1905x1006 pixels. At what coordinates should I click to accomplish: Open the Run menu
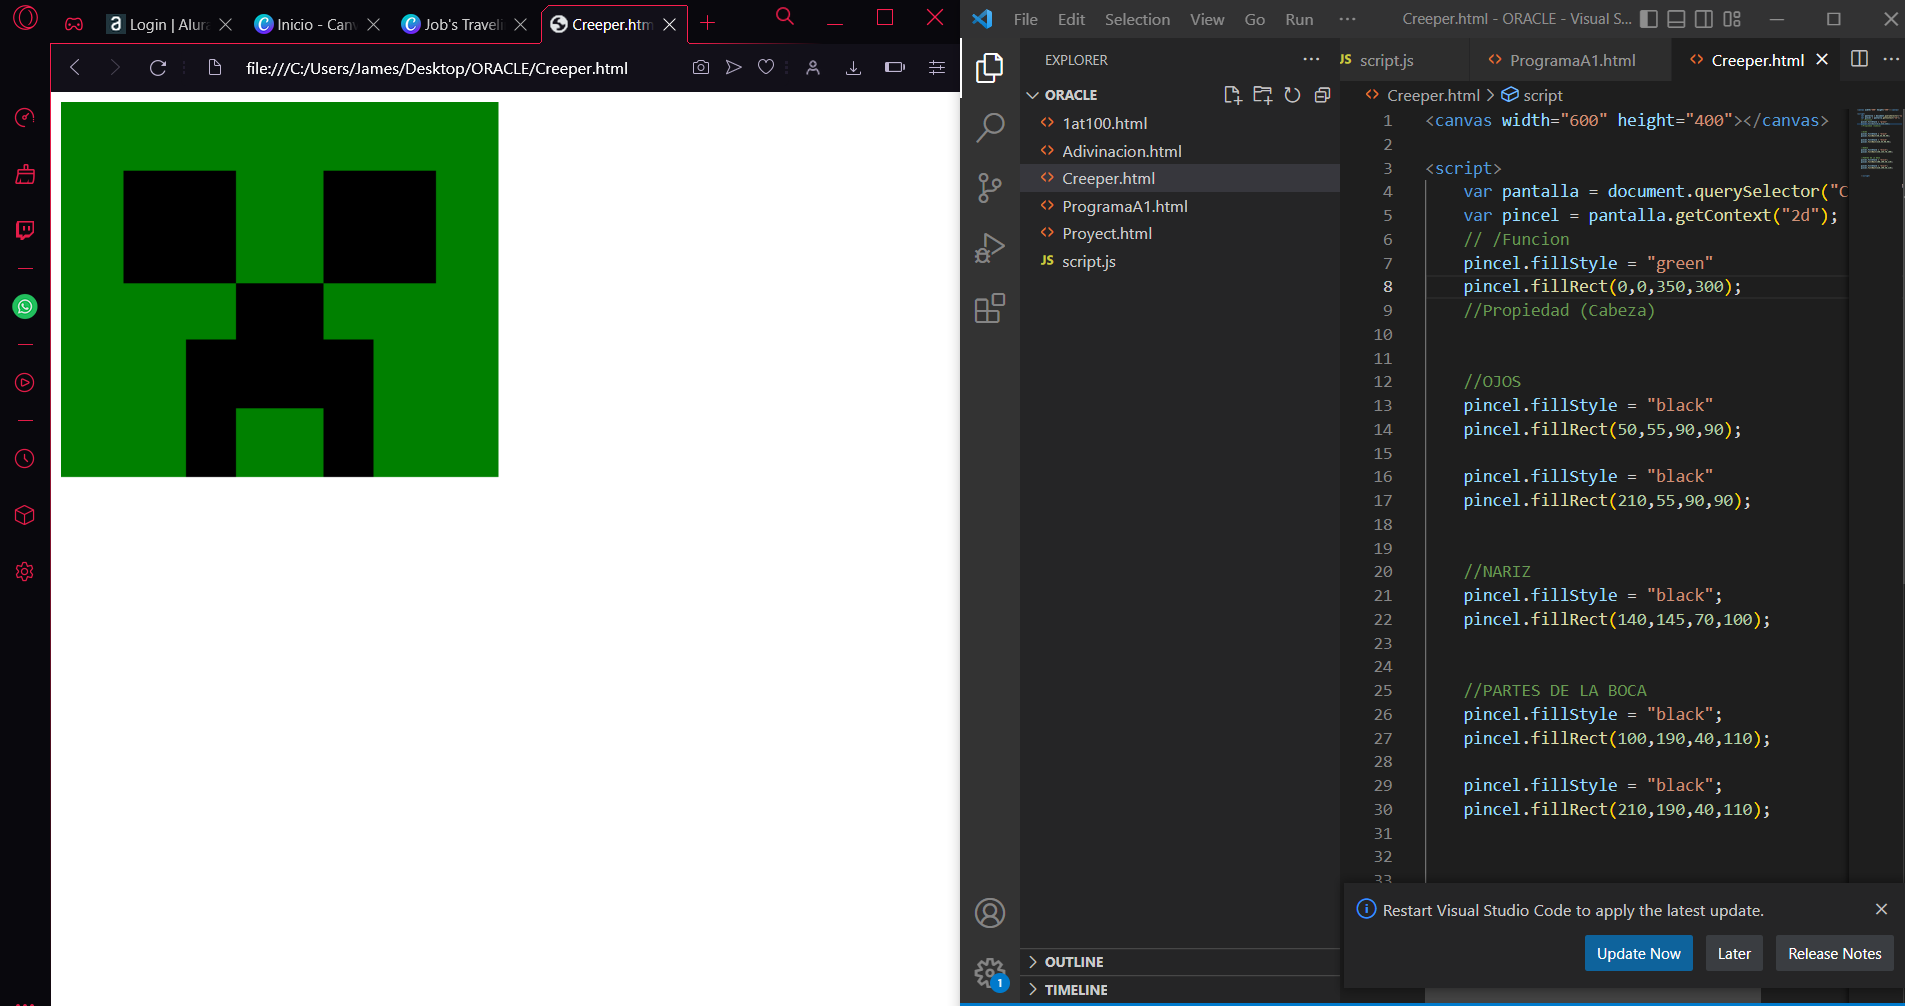click(x=1299, y=19)
